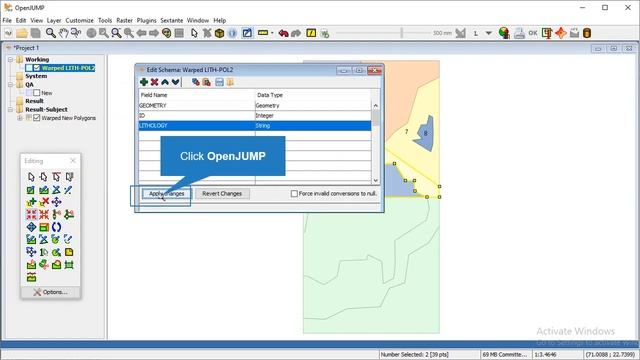Click the green plus add-field icon
640x360 pixels.
tap(144, 82)
